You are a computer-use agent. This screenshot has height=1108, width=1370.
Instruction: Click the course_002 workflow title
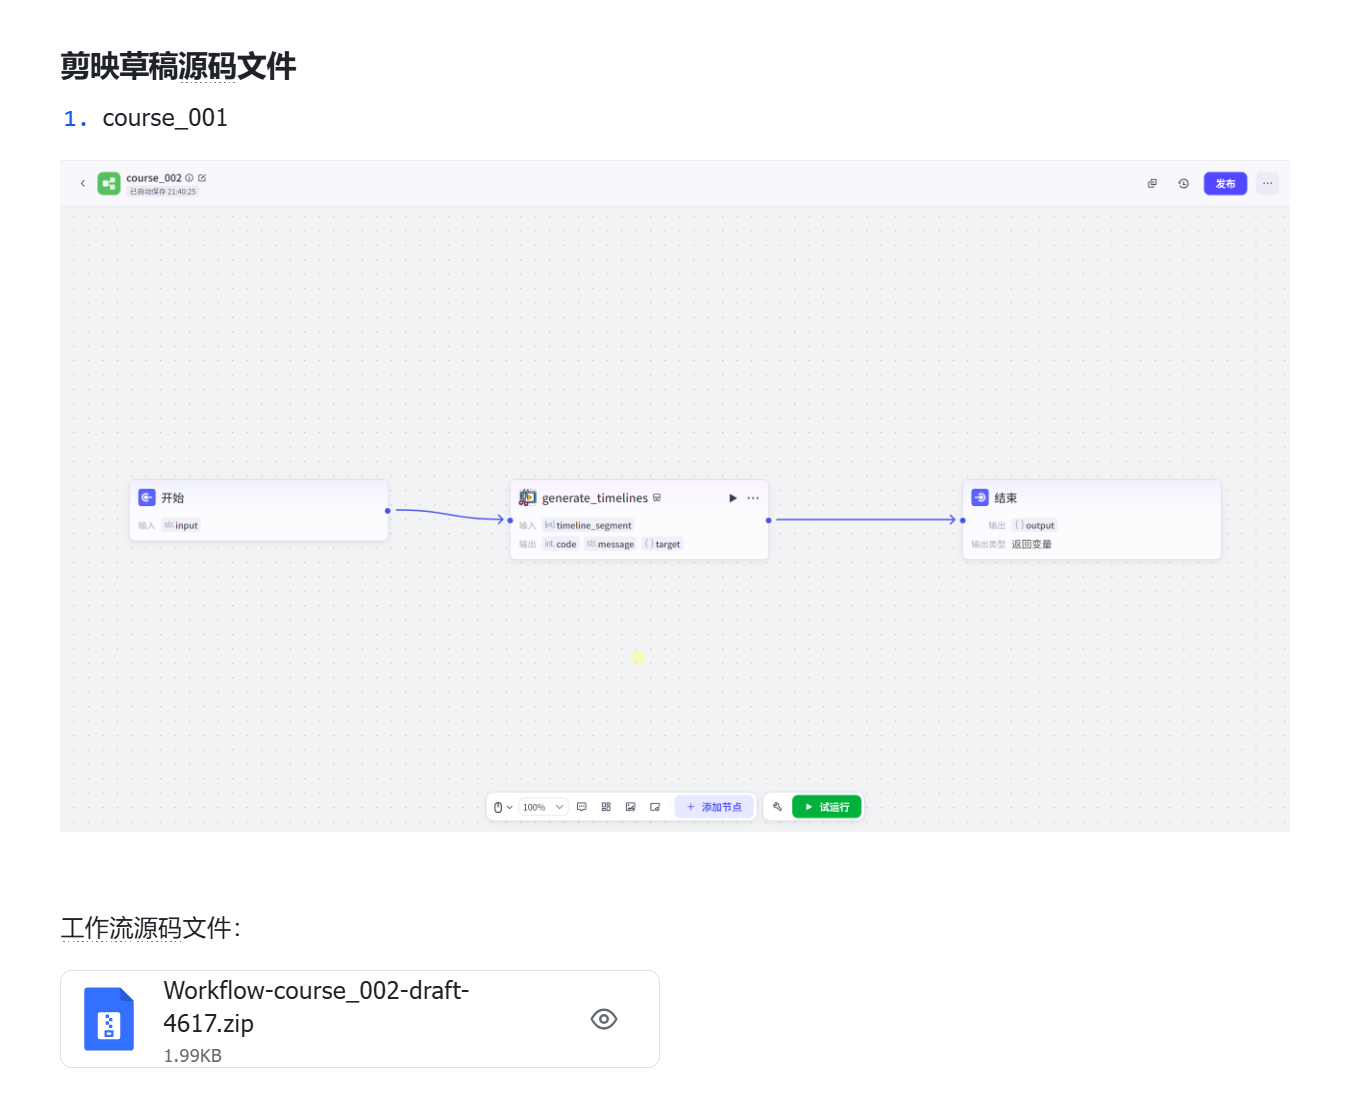click(x=154, y=178)
